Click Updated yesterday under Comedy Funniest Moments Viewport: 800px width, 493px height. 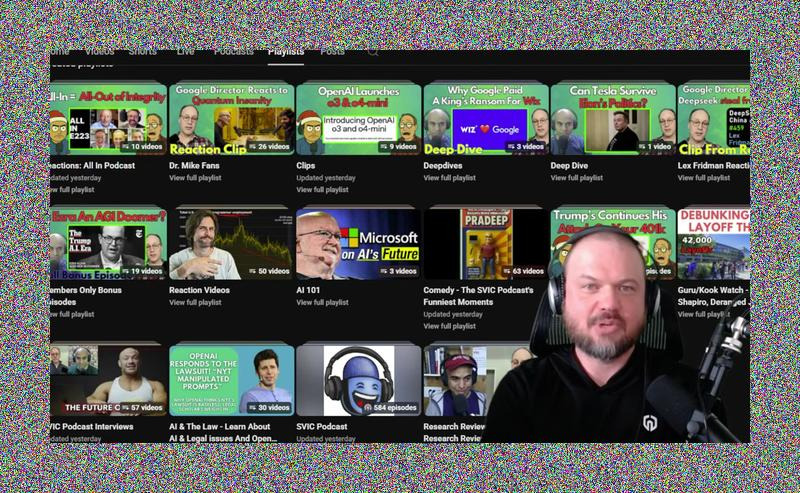(453, 314)
